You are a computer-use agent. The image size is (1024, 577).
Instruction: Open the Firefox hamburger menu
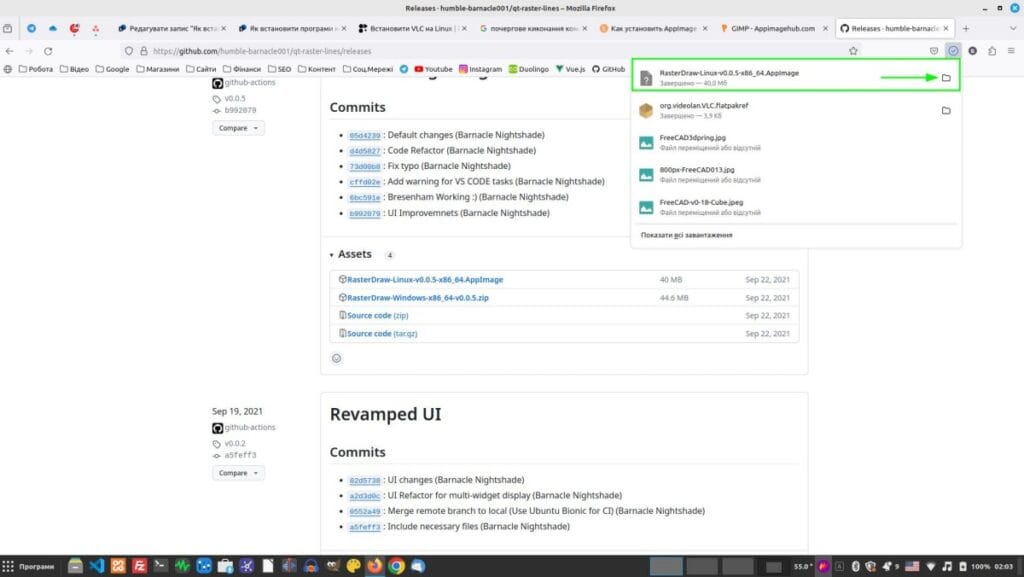1011,51
